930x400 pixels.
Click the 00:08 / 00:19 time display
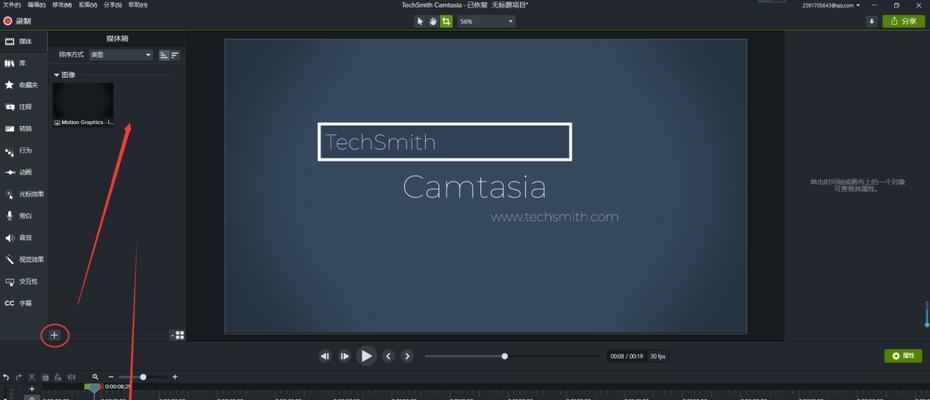click(626, 357)
